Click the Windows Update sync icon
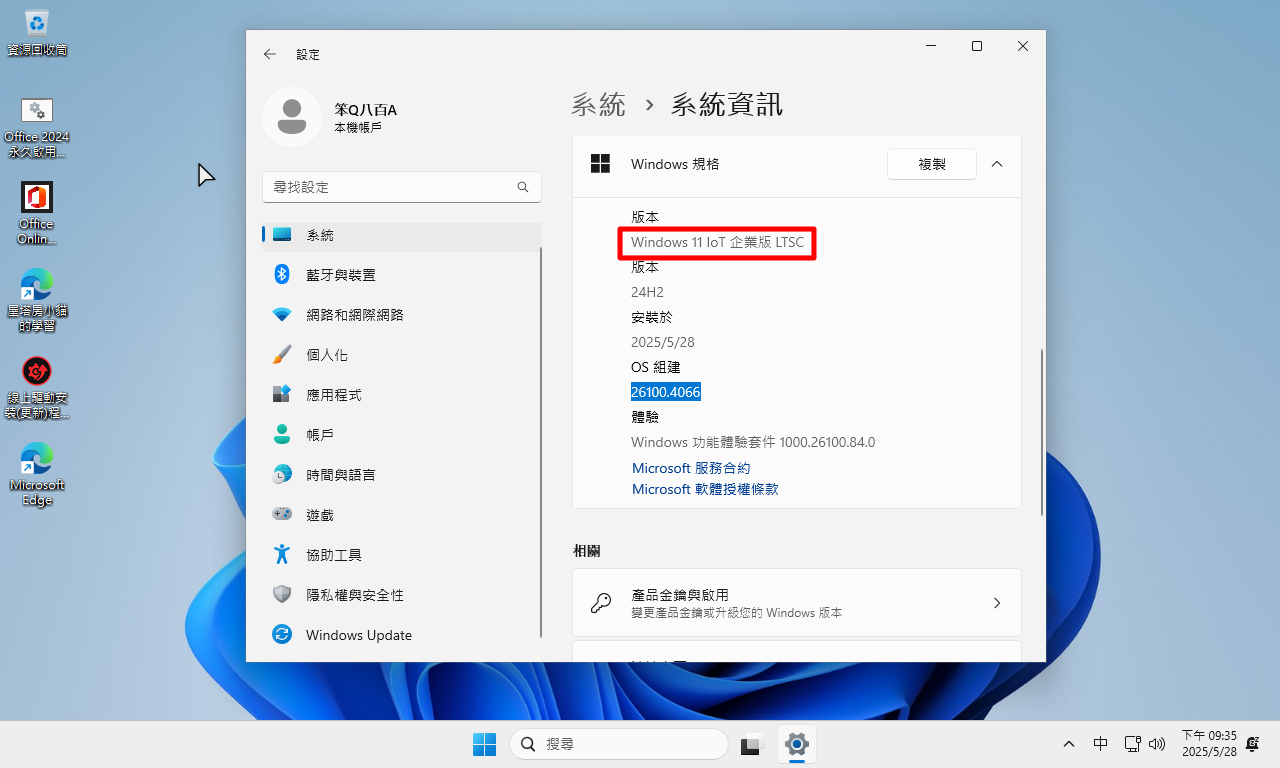 coord(282,635)
